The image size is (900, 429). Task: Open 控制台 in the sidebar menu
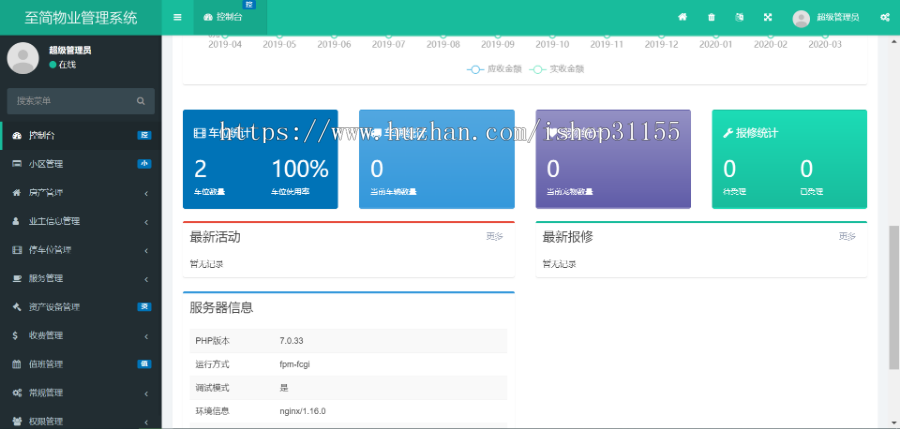[80, 136]
